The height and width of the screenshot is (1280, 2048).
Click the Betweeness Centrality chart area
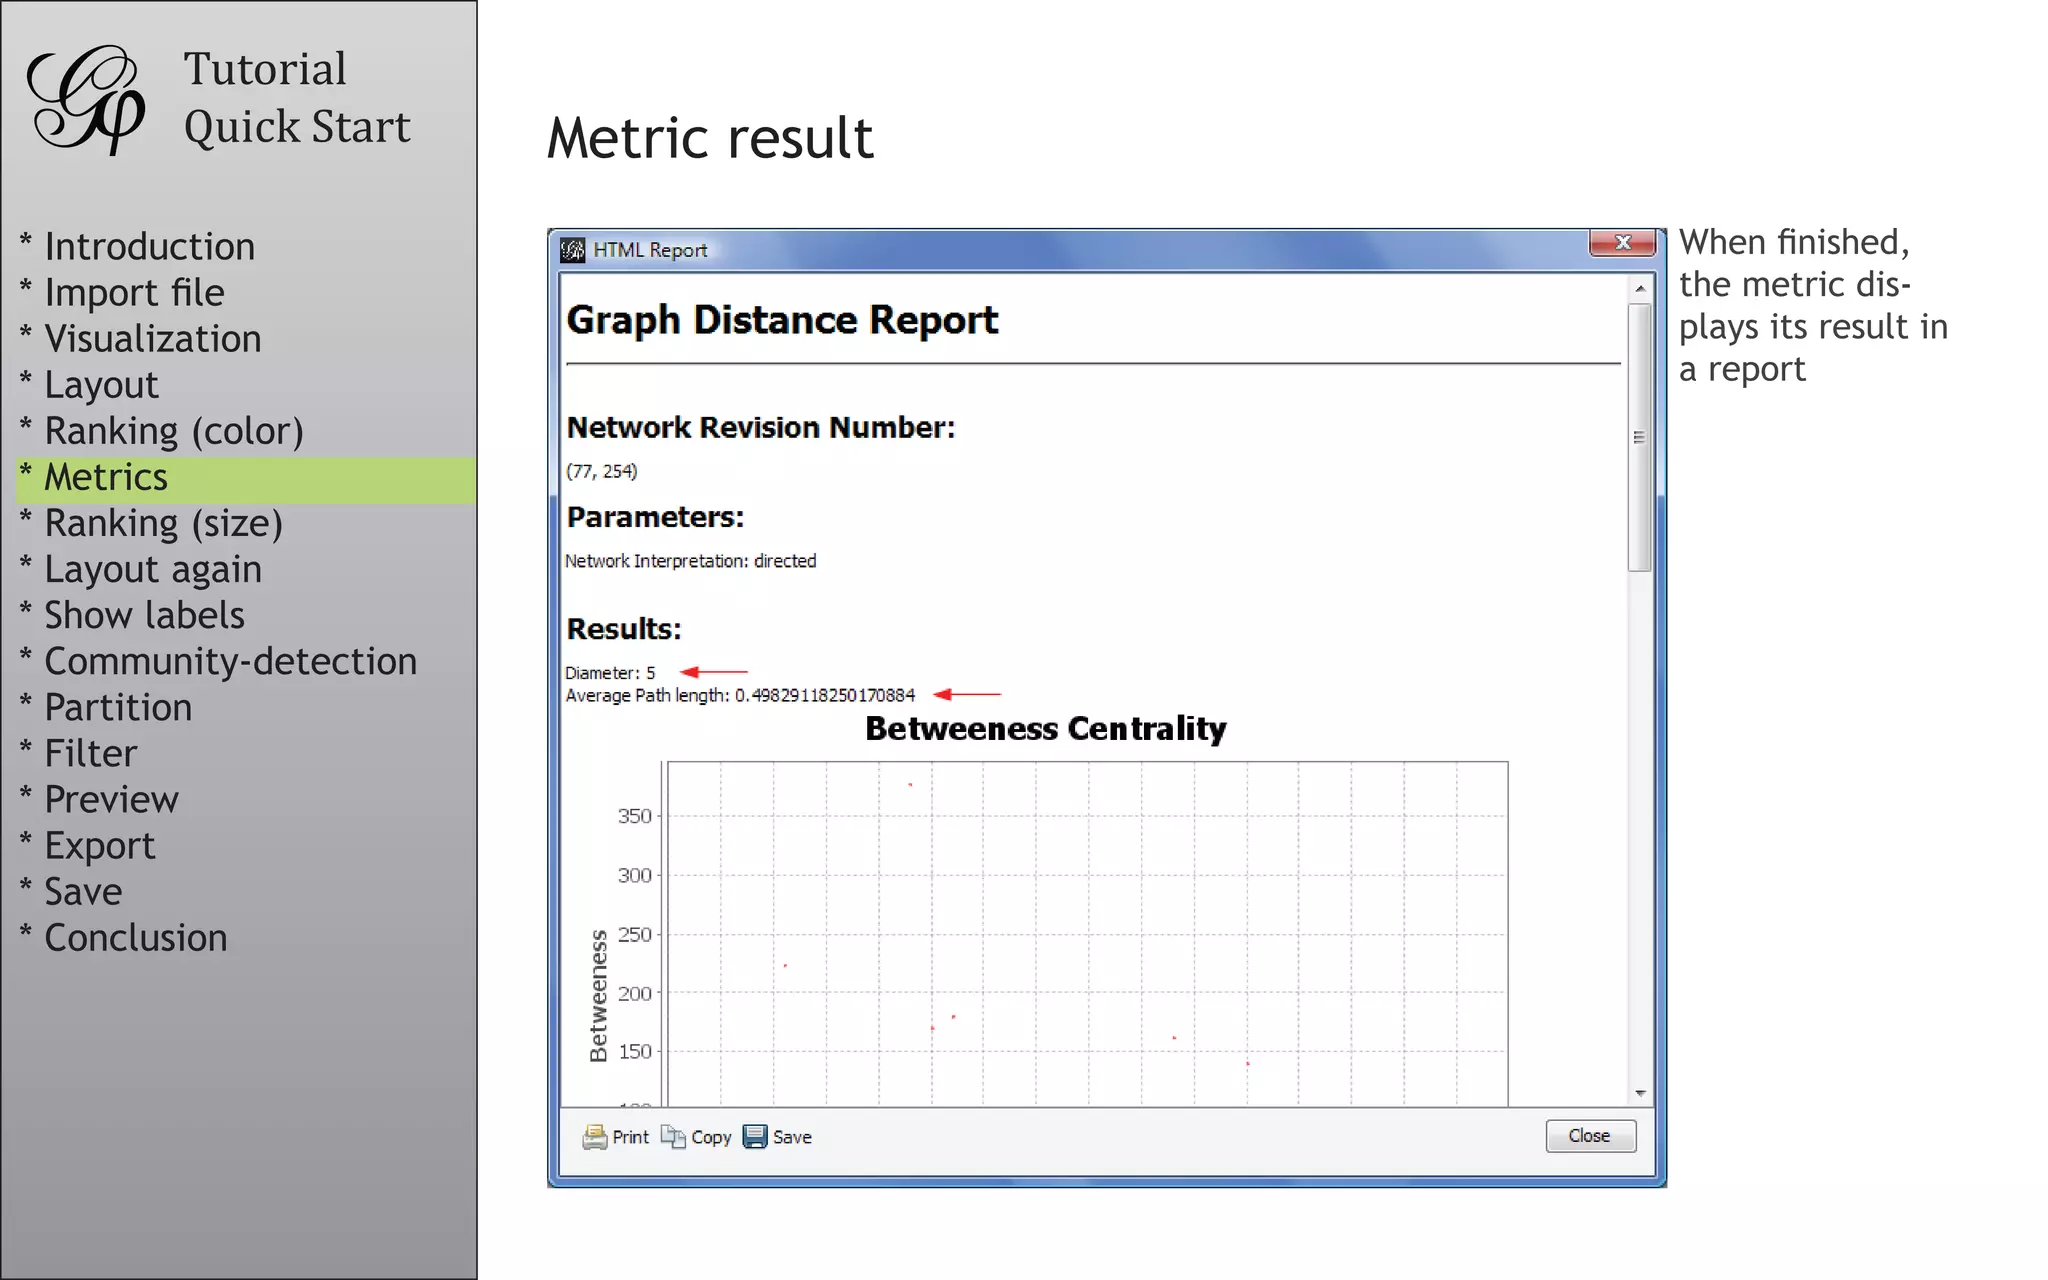point(1086,930)
